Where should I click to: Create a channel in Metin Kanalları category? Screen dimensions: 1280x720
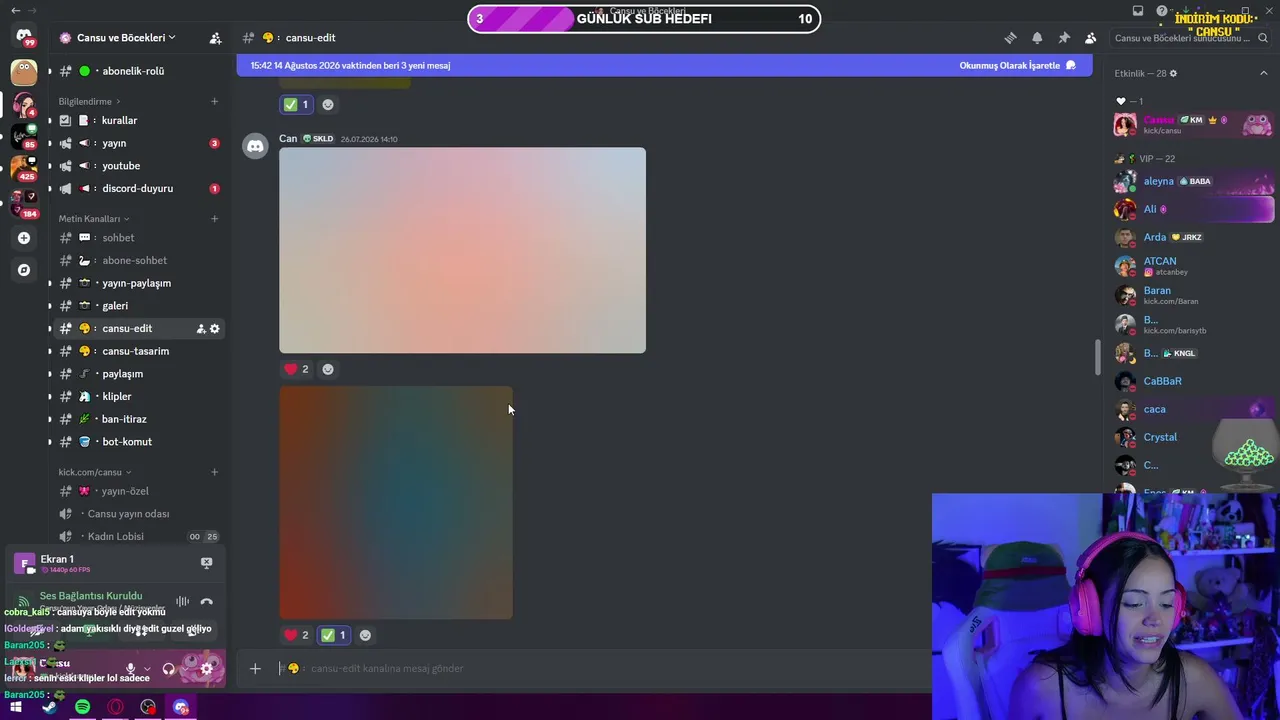pos(214,219)
